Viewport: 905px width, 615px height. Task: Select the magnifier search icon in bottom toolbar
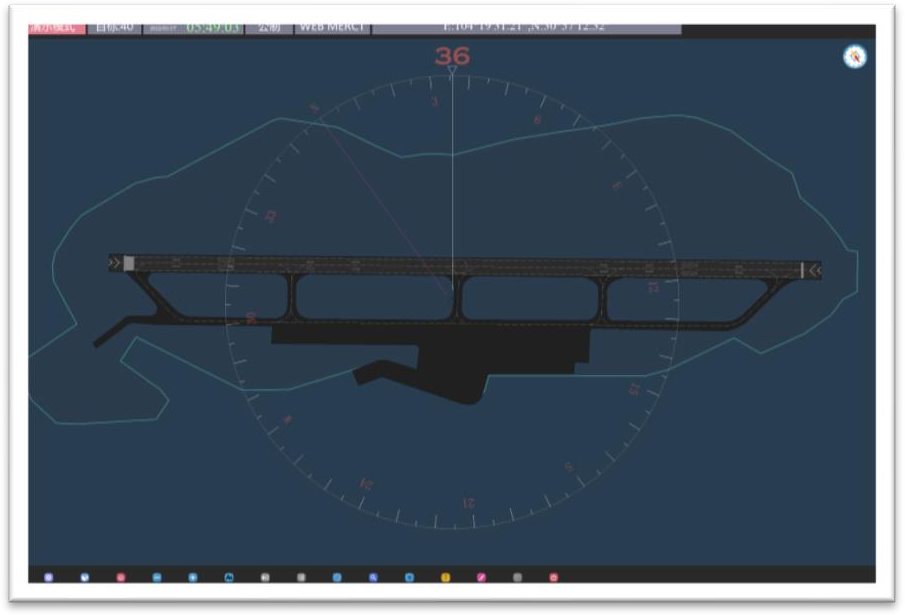coord(373,577)
